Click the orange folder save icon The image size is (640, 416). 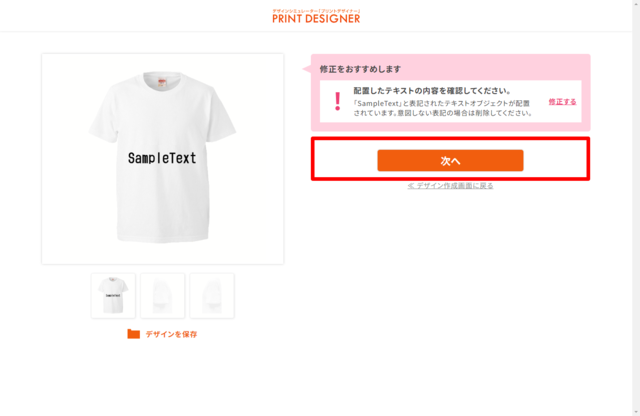tap(133, 334)
